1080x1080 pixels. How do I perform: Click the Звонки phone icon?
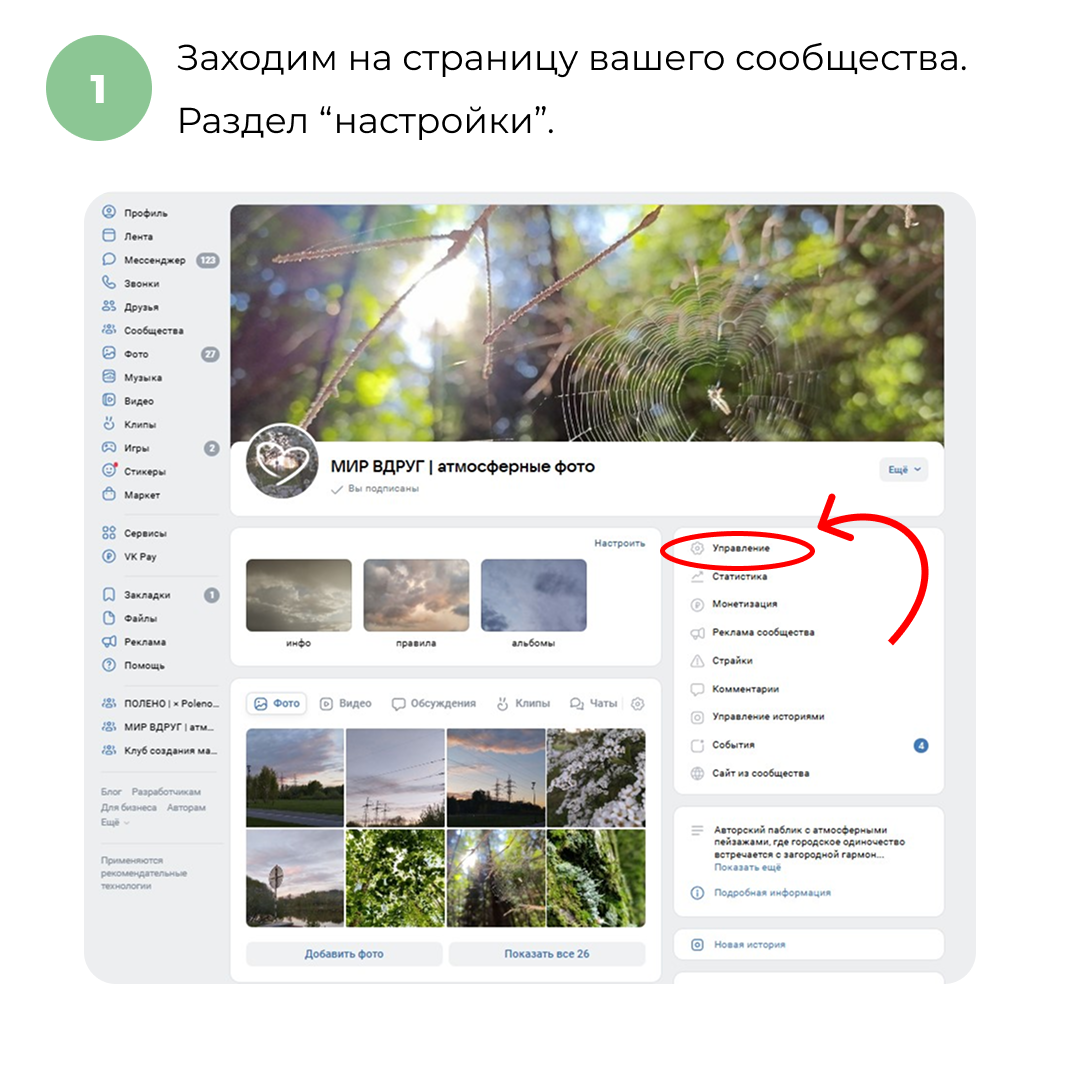click(x=109, y=283)
